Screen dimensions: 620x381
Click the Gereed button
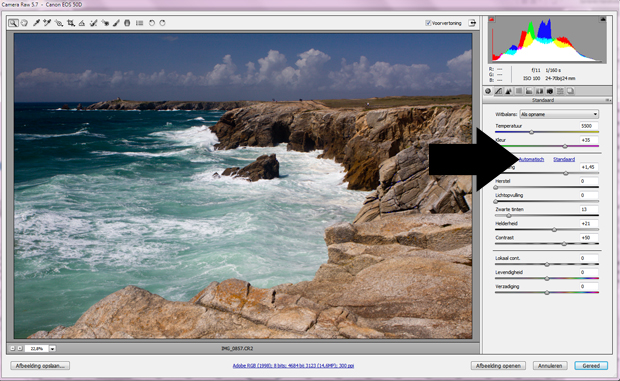tap(591, 366)
